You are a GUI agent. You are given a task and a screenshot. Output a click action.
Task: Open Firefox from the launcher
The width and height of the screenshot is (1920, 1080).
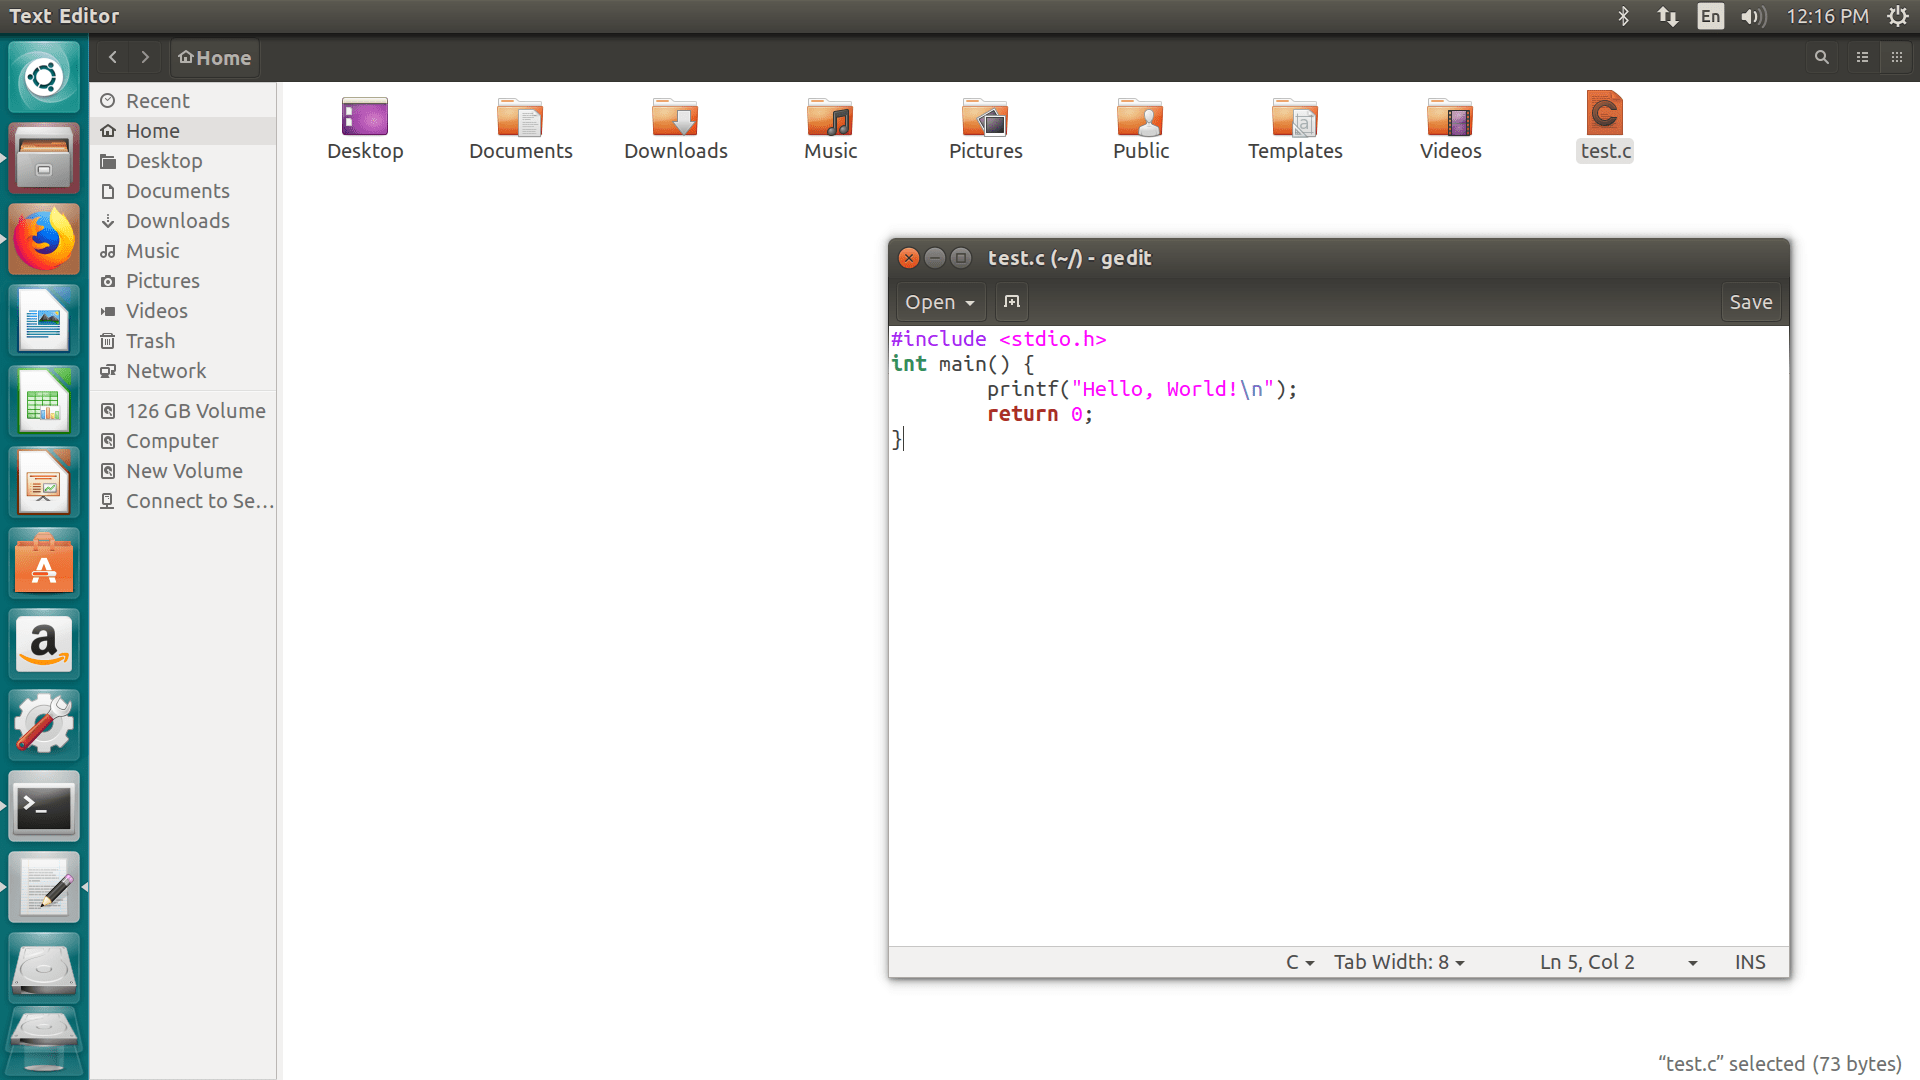click(44, 239)
